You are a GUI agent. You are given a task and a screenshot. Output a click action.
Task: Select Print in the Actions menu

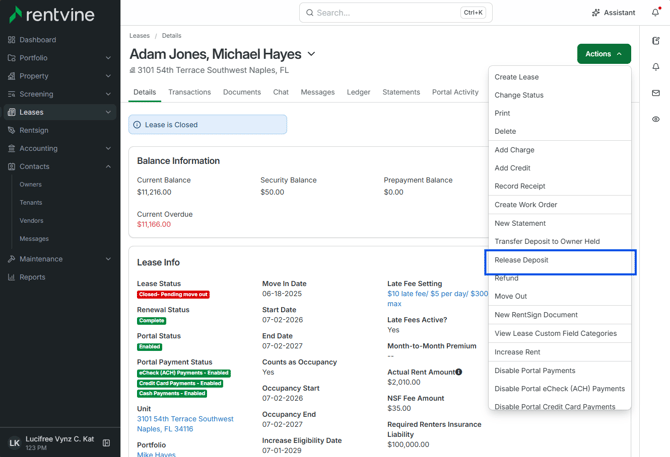(x=560, y=113)
